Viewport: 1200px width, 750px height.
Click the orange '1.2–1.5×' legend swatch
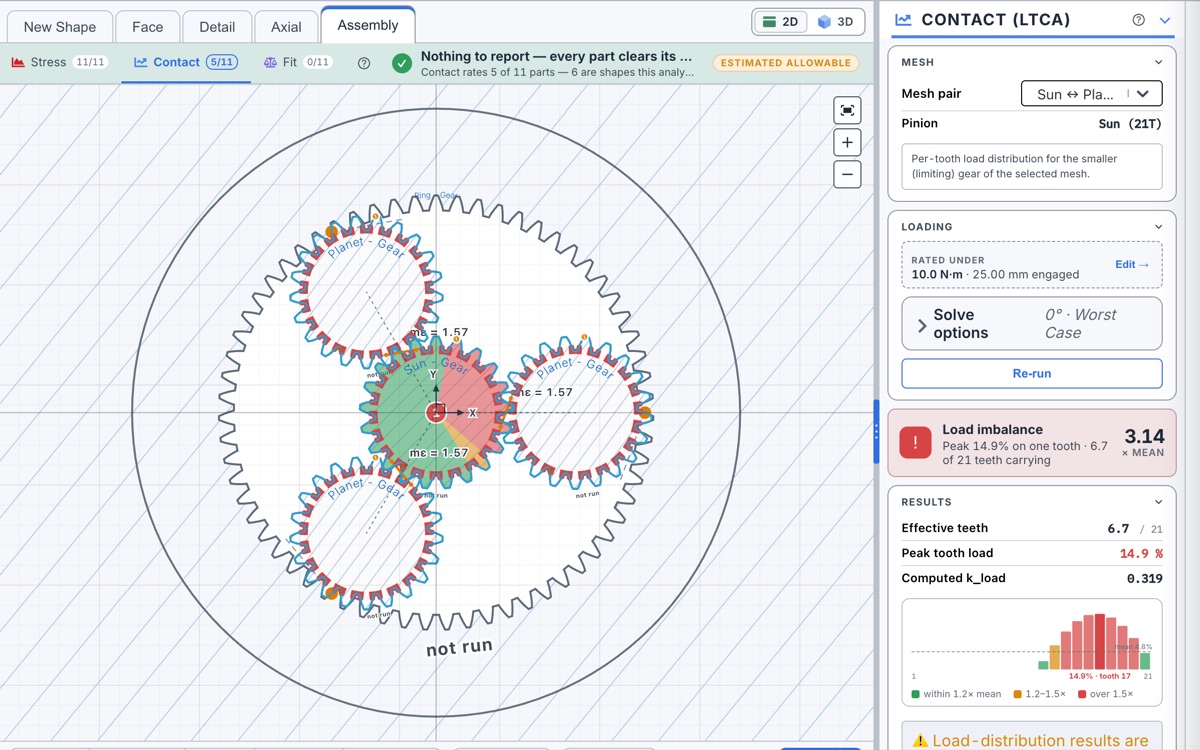[x=1017, y=694]
